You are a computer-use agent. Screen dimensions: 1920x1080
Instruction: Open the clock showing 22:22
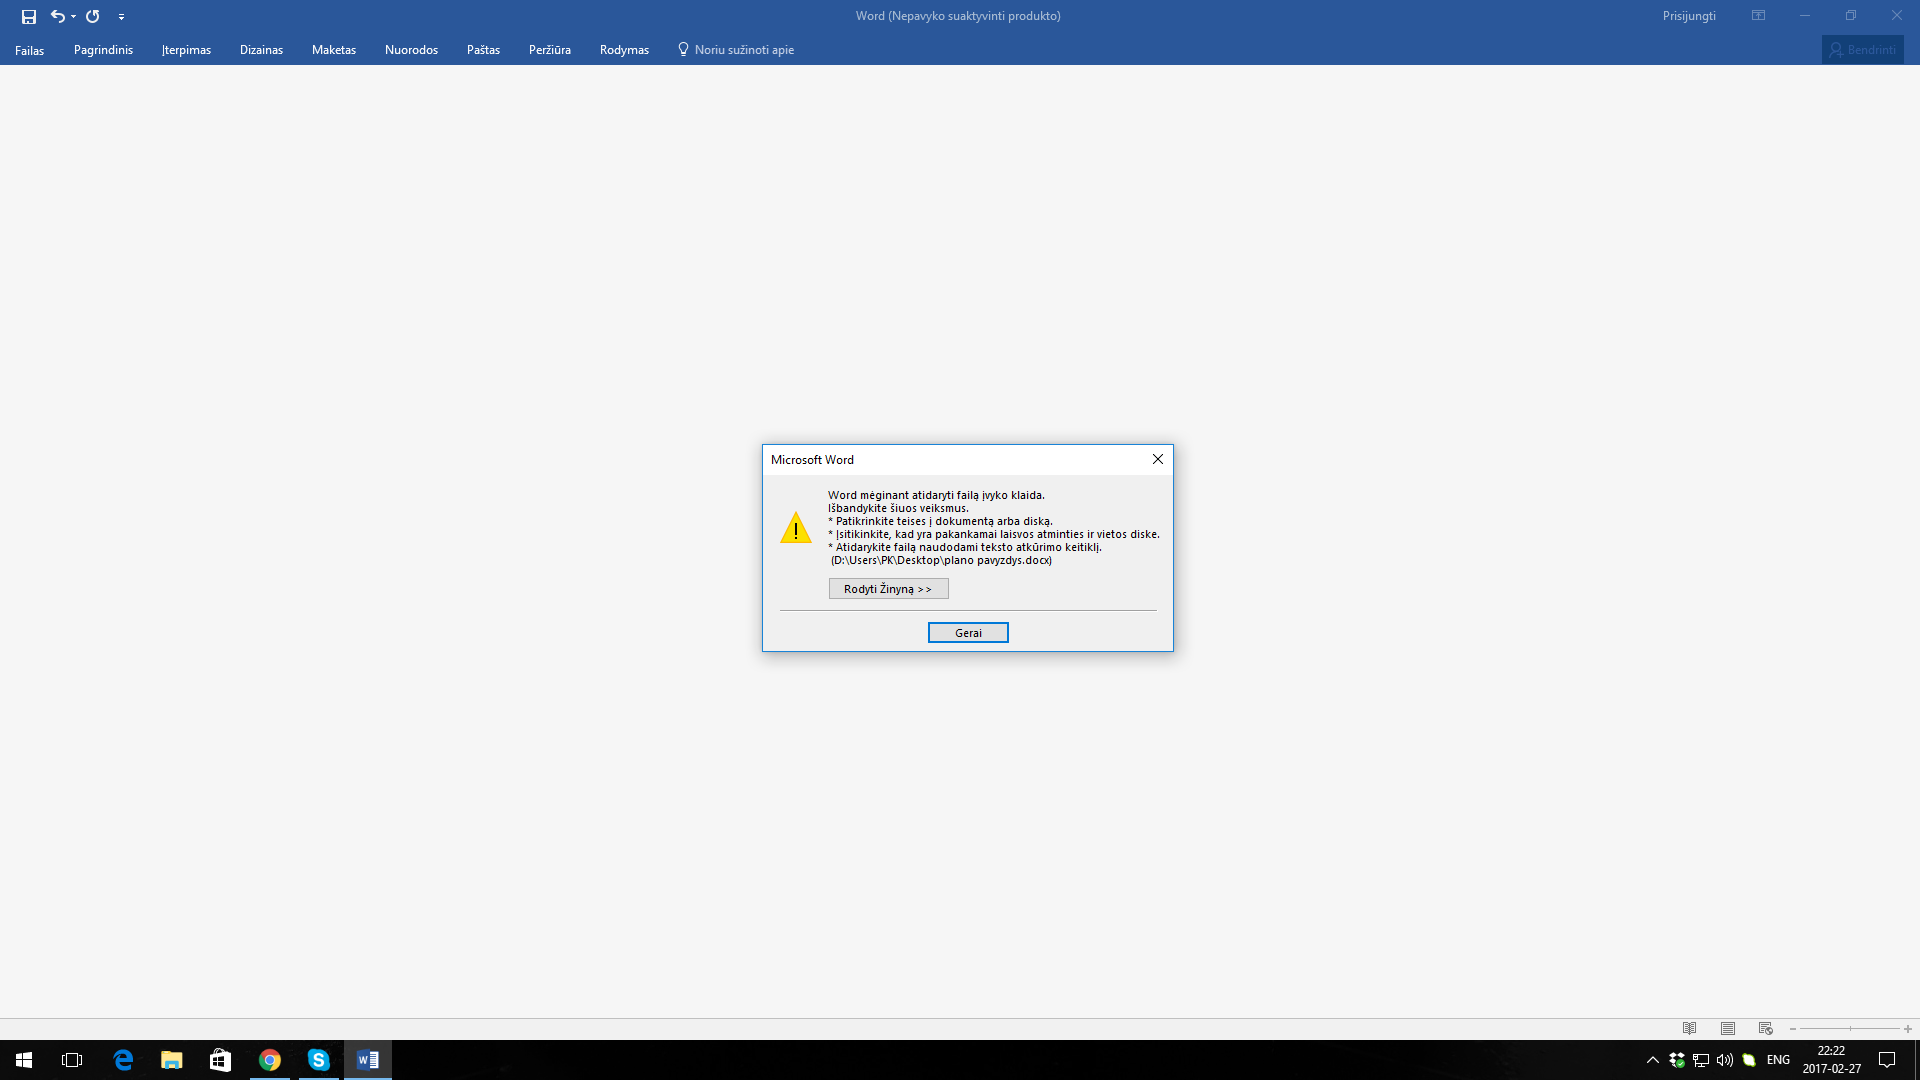(x=1832, y=1060)
